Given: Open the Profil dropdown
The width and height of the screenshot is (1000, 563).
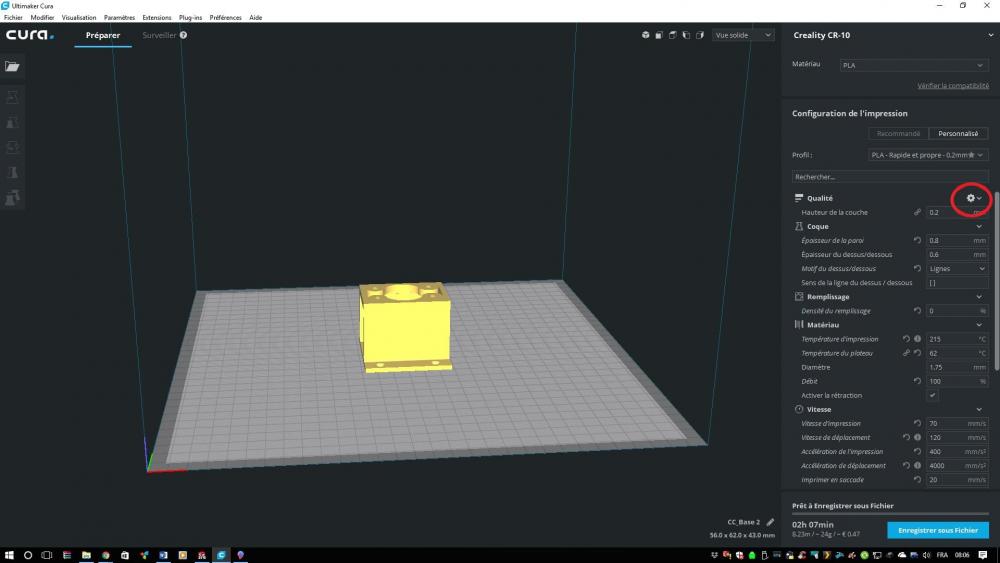Looking at the screenshot, I should pyautogui.click(x=928, y=155).
